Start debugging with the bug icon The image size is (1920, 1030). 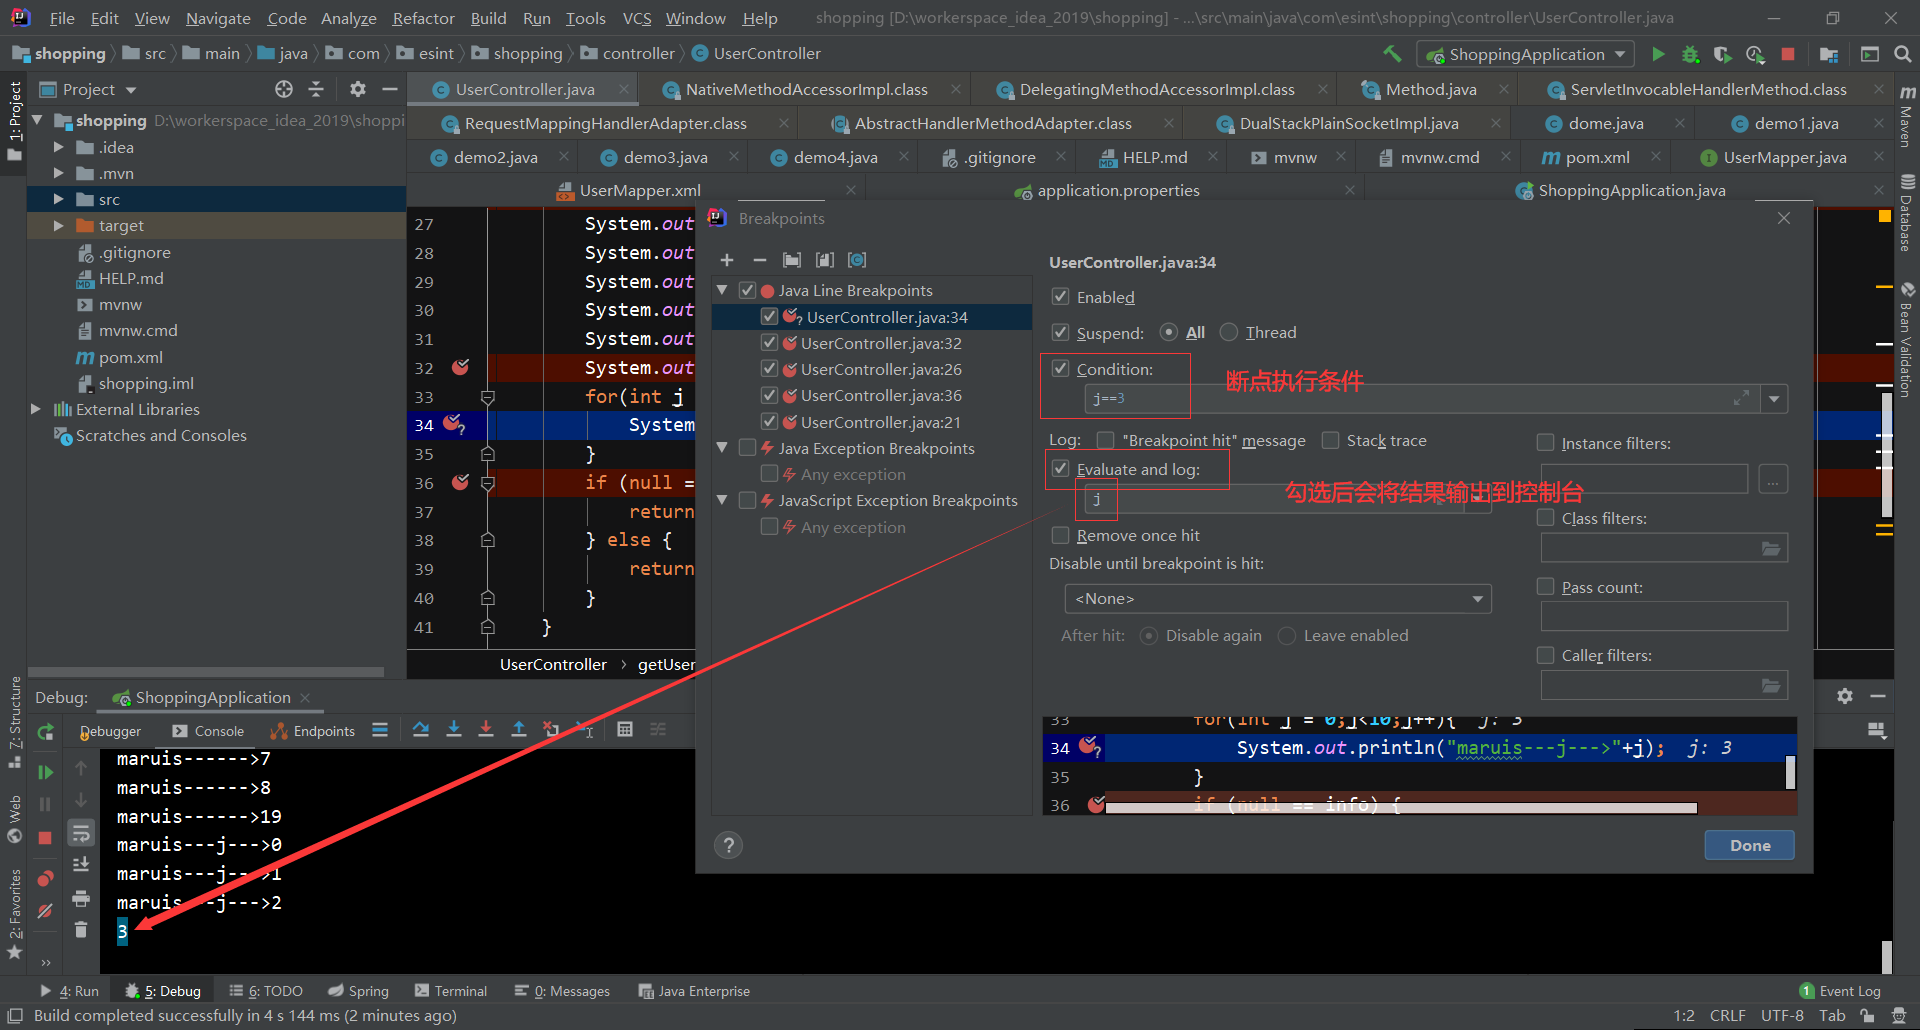click(1690, 54)
